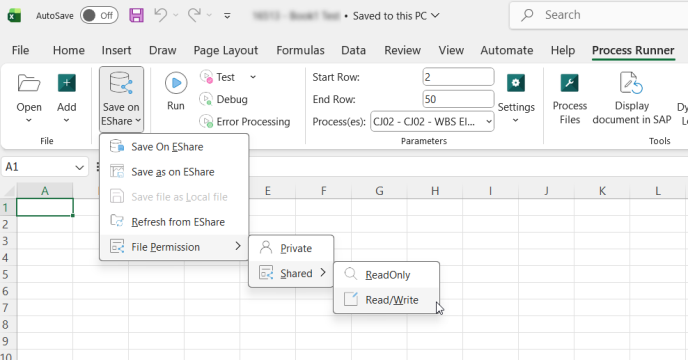Screen dimensions: 688x360
Task: Open the Test dropdown arrow
Action: (253, 77)
